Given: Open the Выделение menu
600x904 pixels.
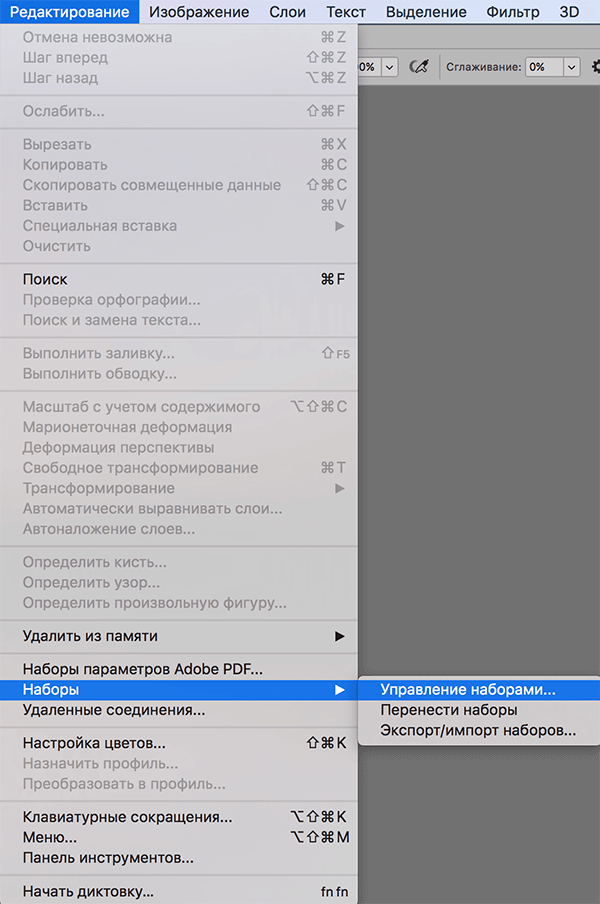Looking at the screenshot, I should 426,12.
